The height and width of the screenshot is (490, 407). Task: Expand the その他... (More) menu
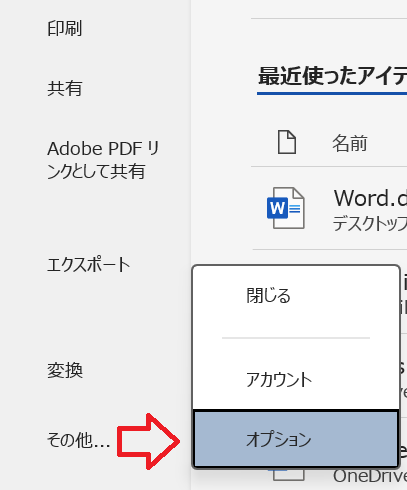(x=79, y=440)
